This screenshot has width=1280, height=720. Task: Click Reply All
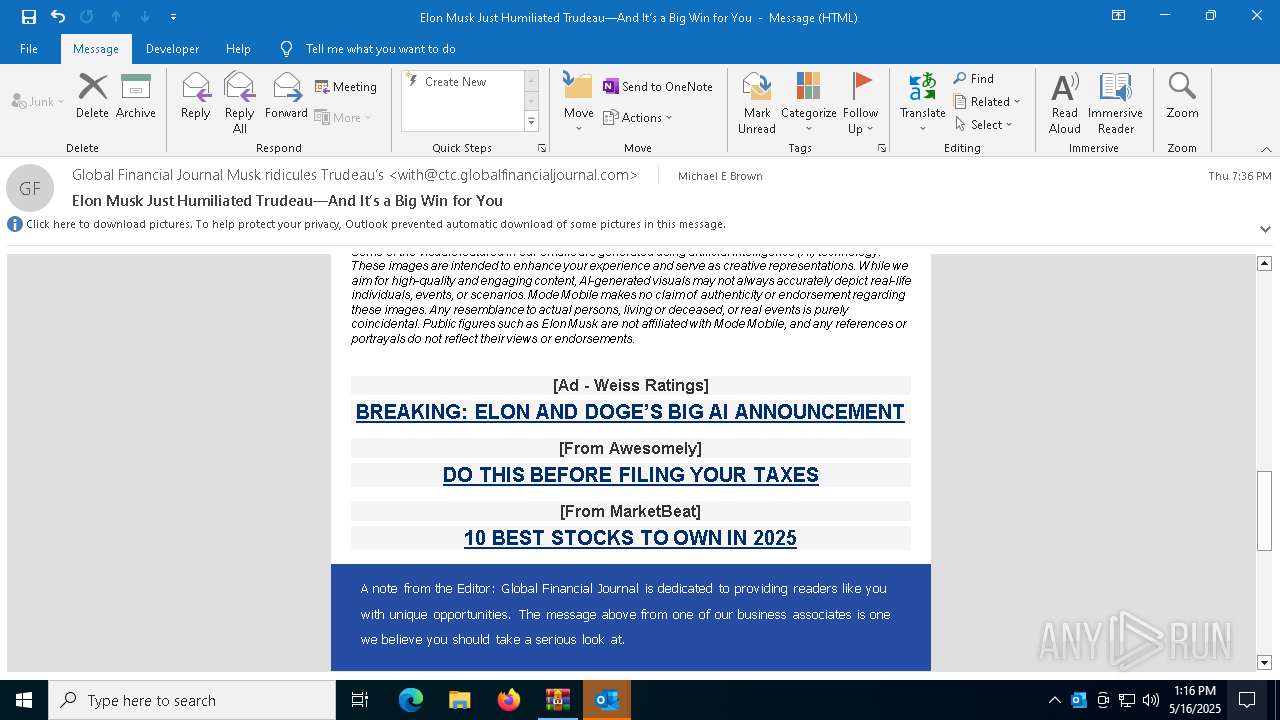[x=240, y=102]
